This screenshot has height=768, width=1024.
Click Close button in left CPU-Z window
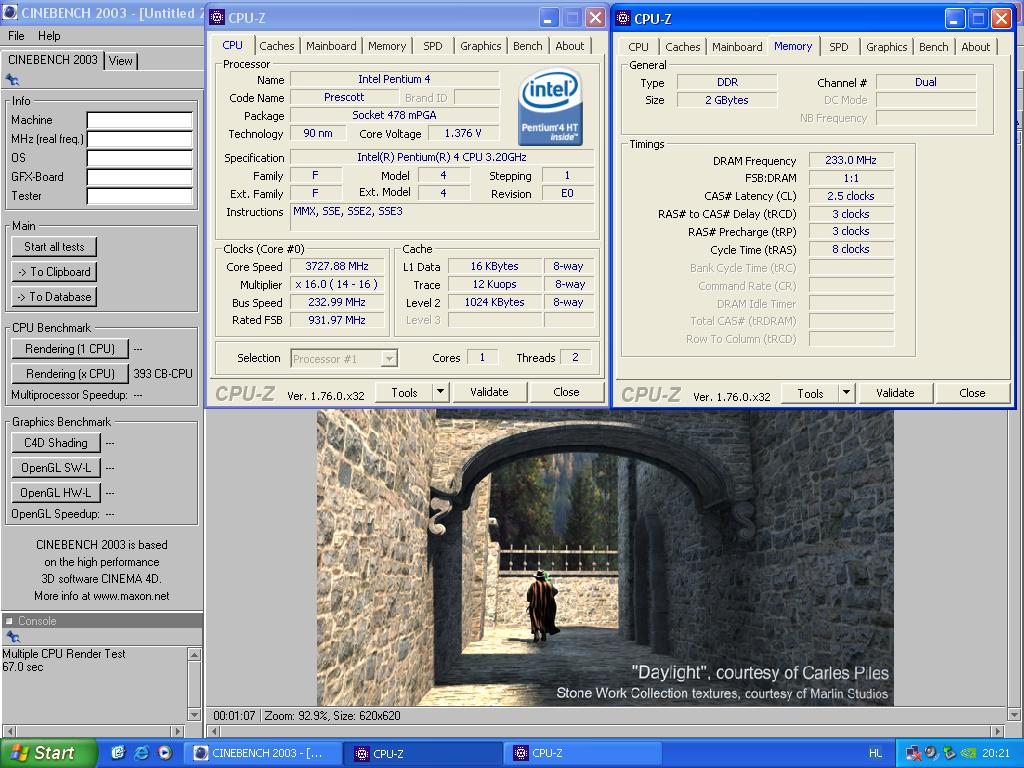tap(566, 392)
